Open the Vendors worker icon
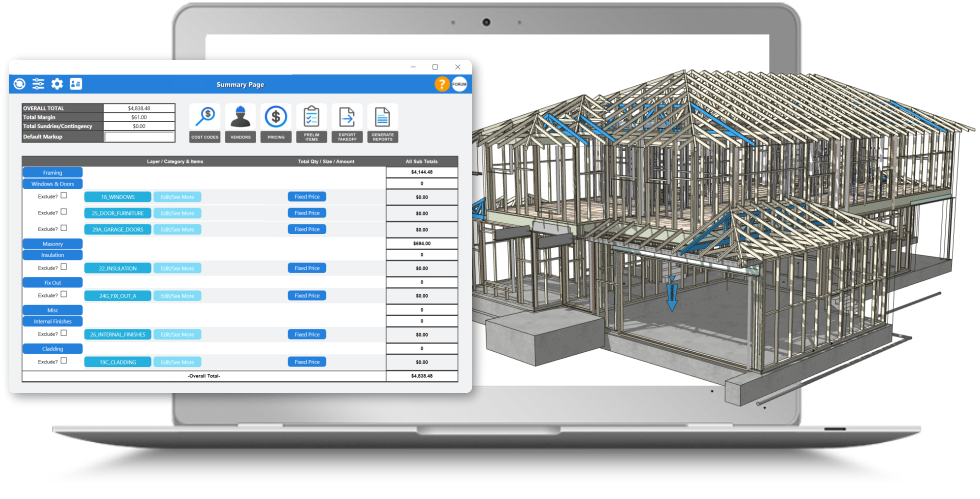This screenshot has height=499, width=980. tap(240, 116)
